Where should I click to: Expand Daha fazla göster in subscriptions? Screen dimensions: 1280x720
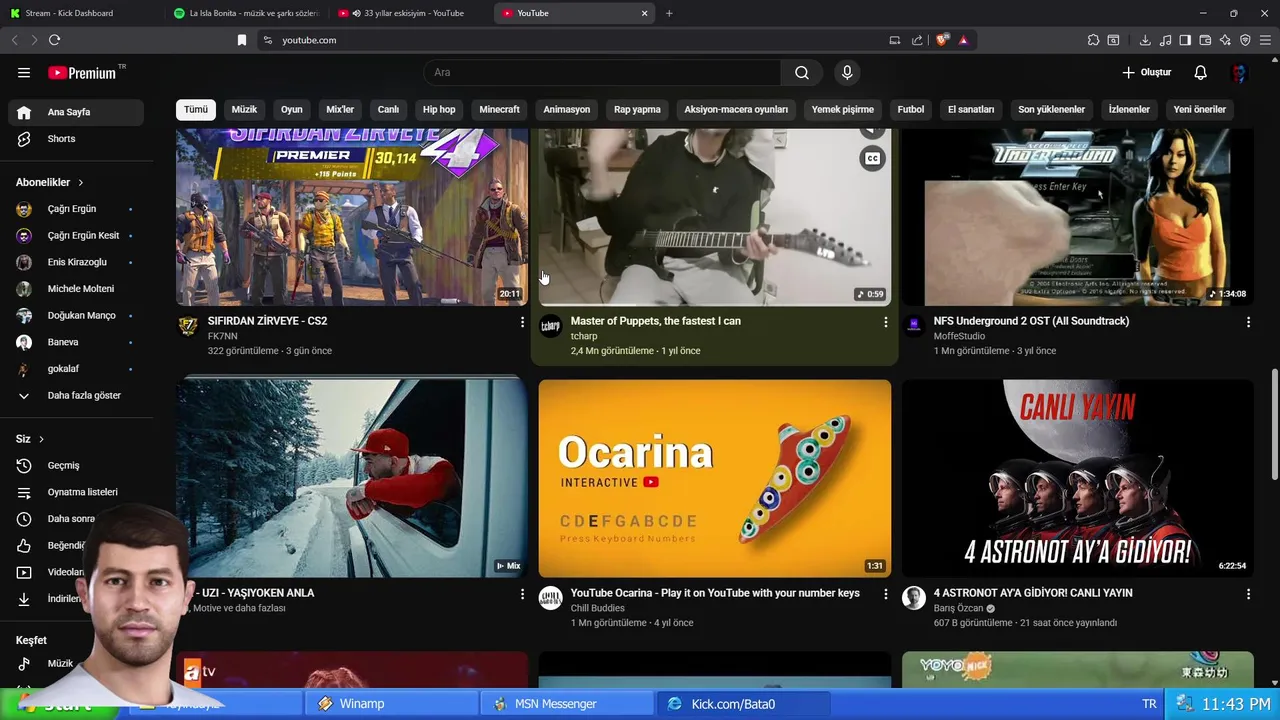click(76, 395)
